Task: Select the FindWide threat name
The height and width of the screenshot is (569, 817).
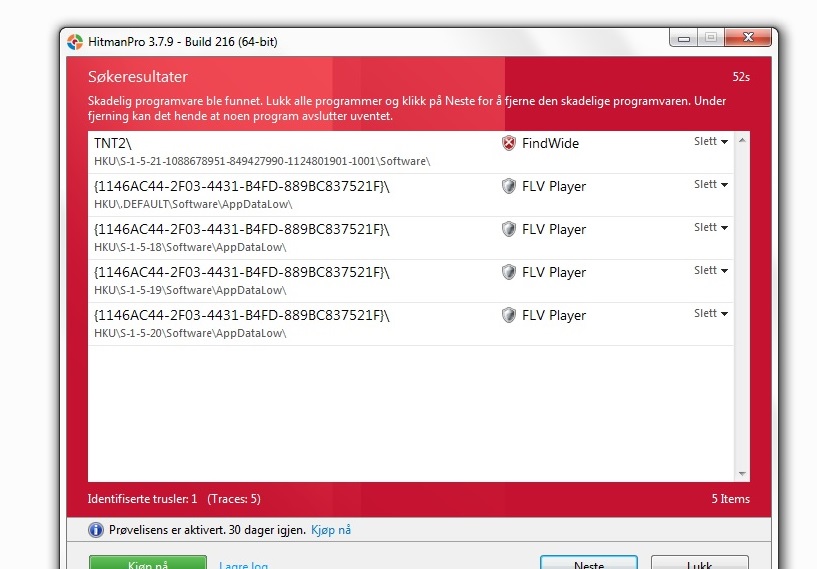Action: click(550, 143)
